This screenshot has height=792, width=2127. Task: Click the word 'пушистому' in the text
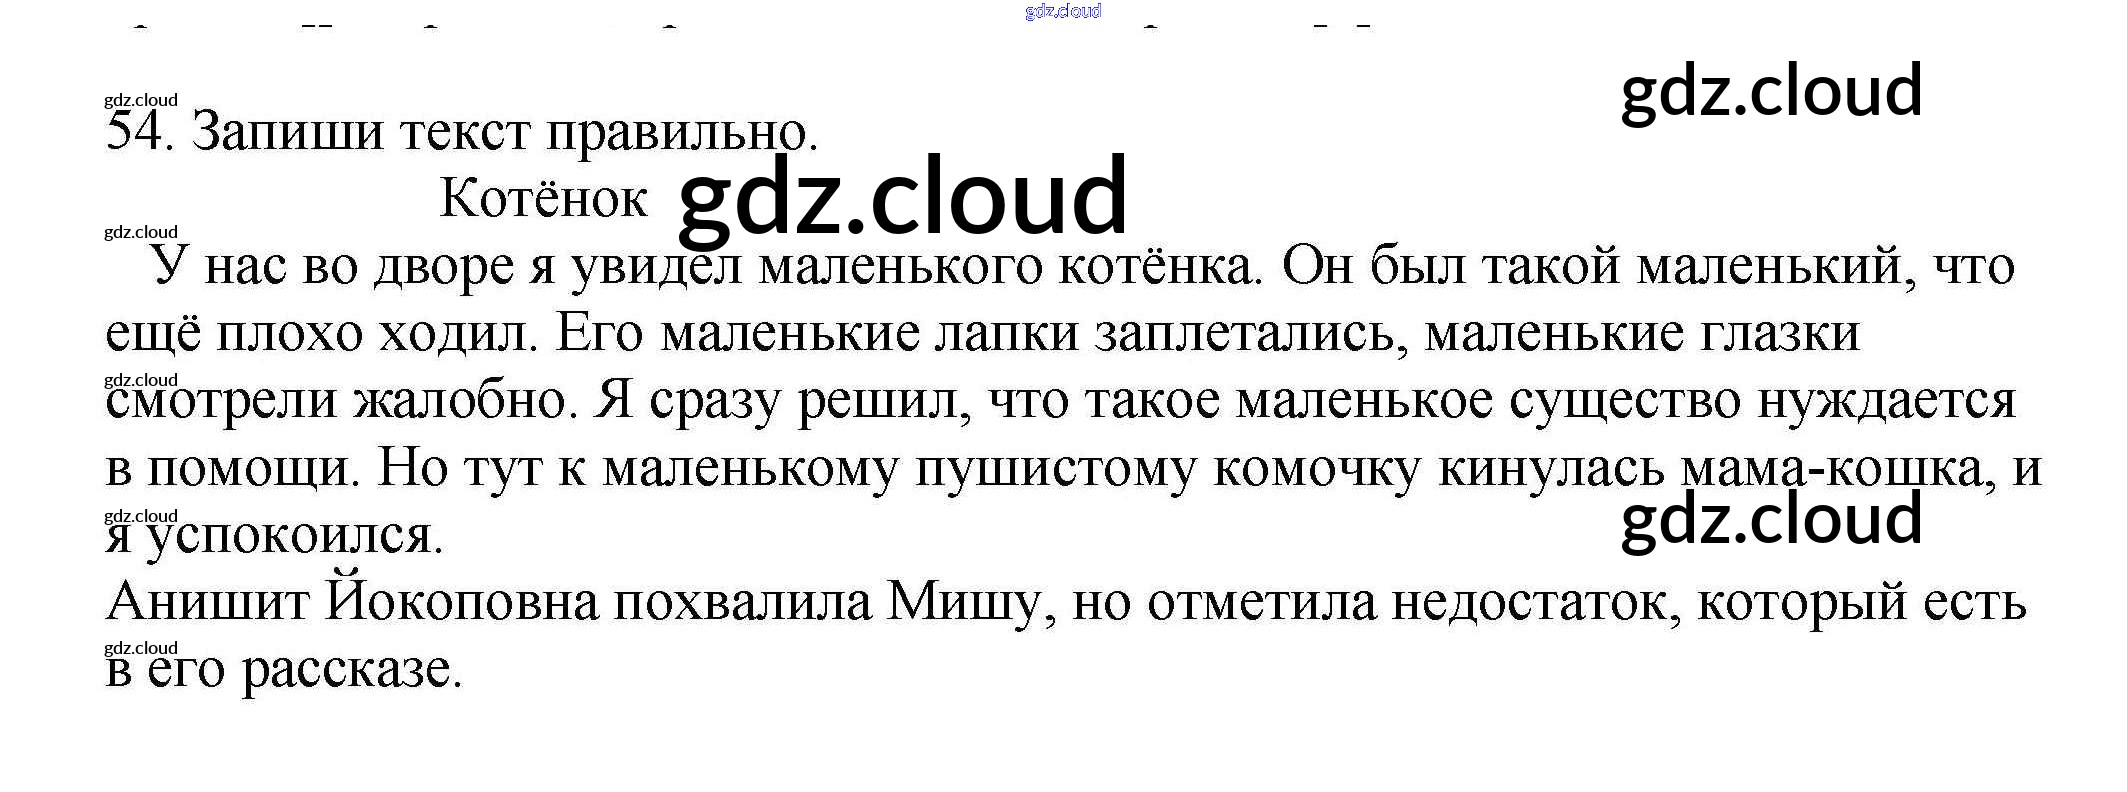(1055, 468)
